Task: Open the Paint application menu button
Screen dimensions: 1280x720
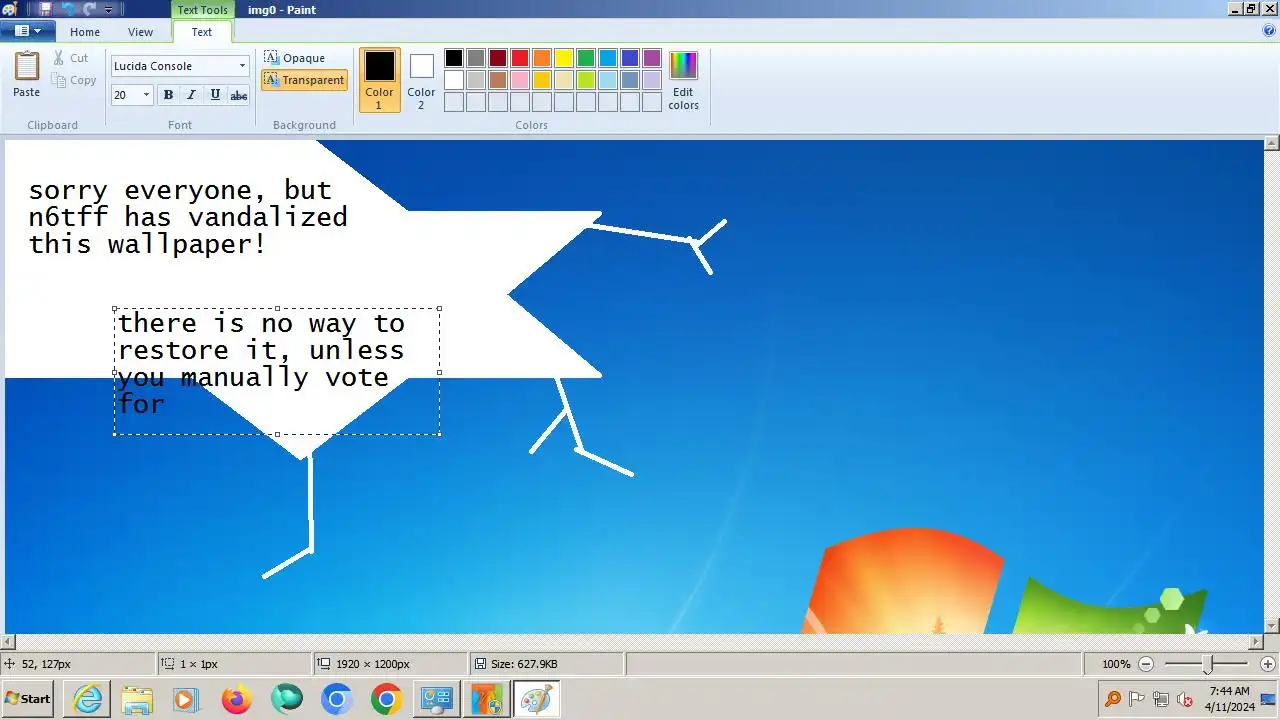Action: (x=27, y=31)
